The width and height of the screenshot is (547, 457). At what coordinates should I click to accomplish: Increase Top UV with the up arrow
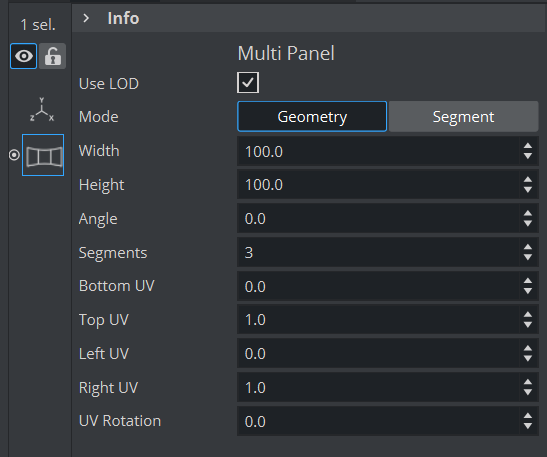[528, 315]
